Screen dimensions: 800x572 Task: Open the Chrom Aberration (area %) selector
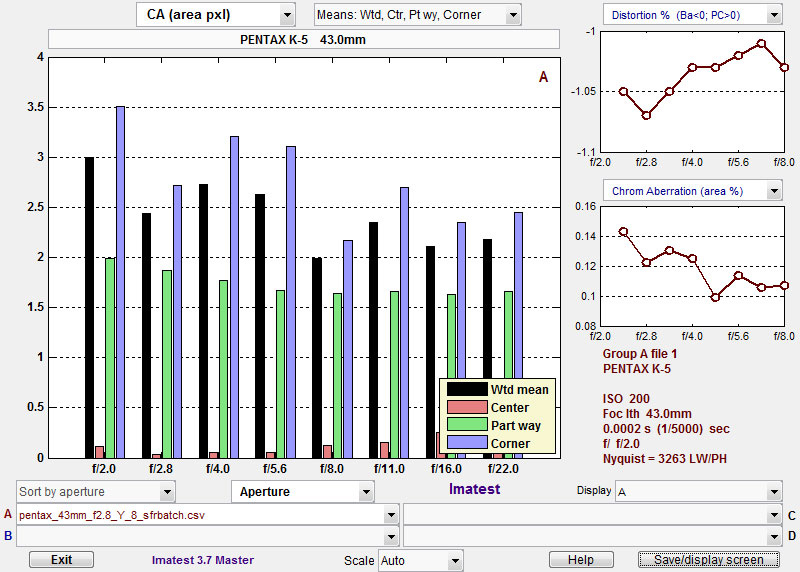[692, 191]
